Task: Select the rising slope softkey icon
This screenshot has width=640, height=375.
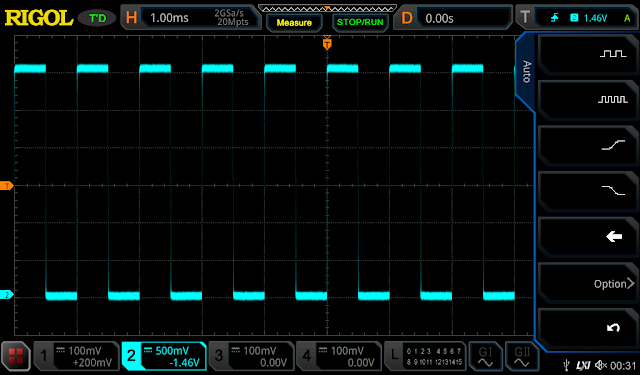Action: pyautogui.click(x=613, y=145)
